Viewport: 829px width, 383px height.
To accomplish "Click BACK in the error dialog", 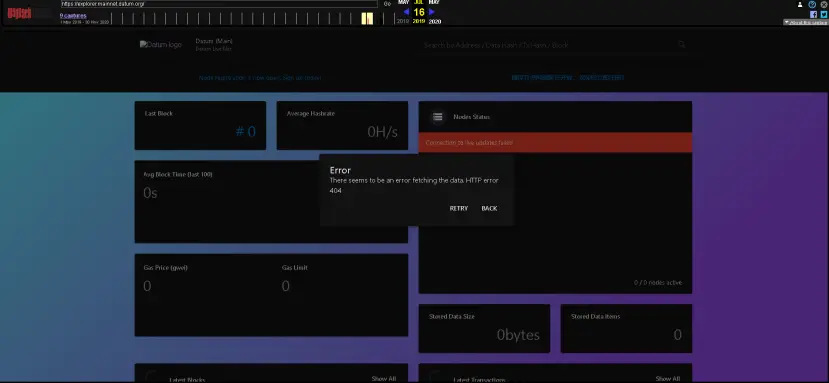I will 489,208.
